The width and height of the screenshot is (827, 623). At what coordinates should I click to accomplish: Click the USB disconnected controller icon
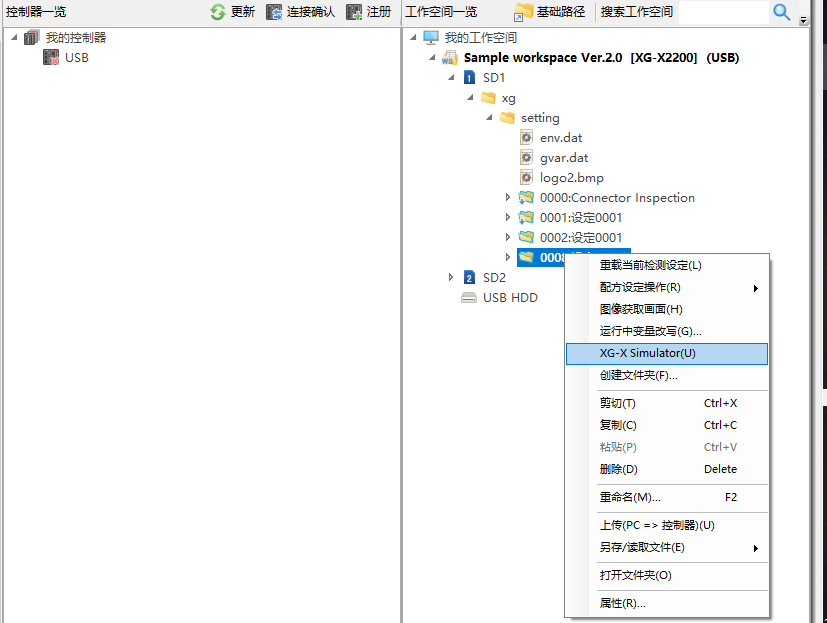coord(51,57)
